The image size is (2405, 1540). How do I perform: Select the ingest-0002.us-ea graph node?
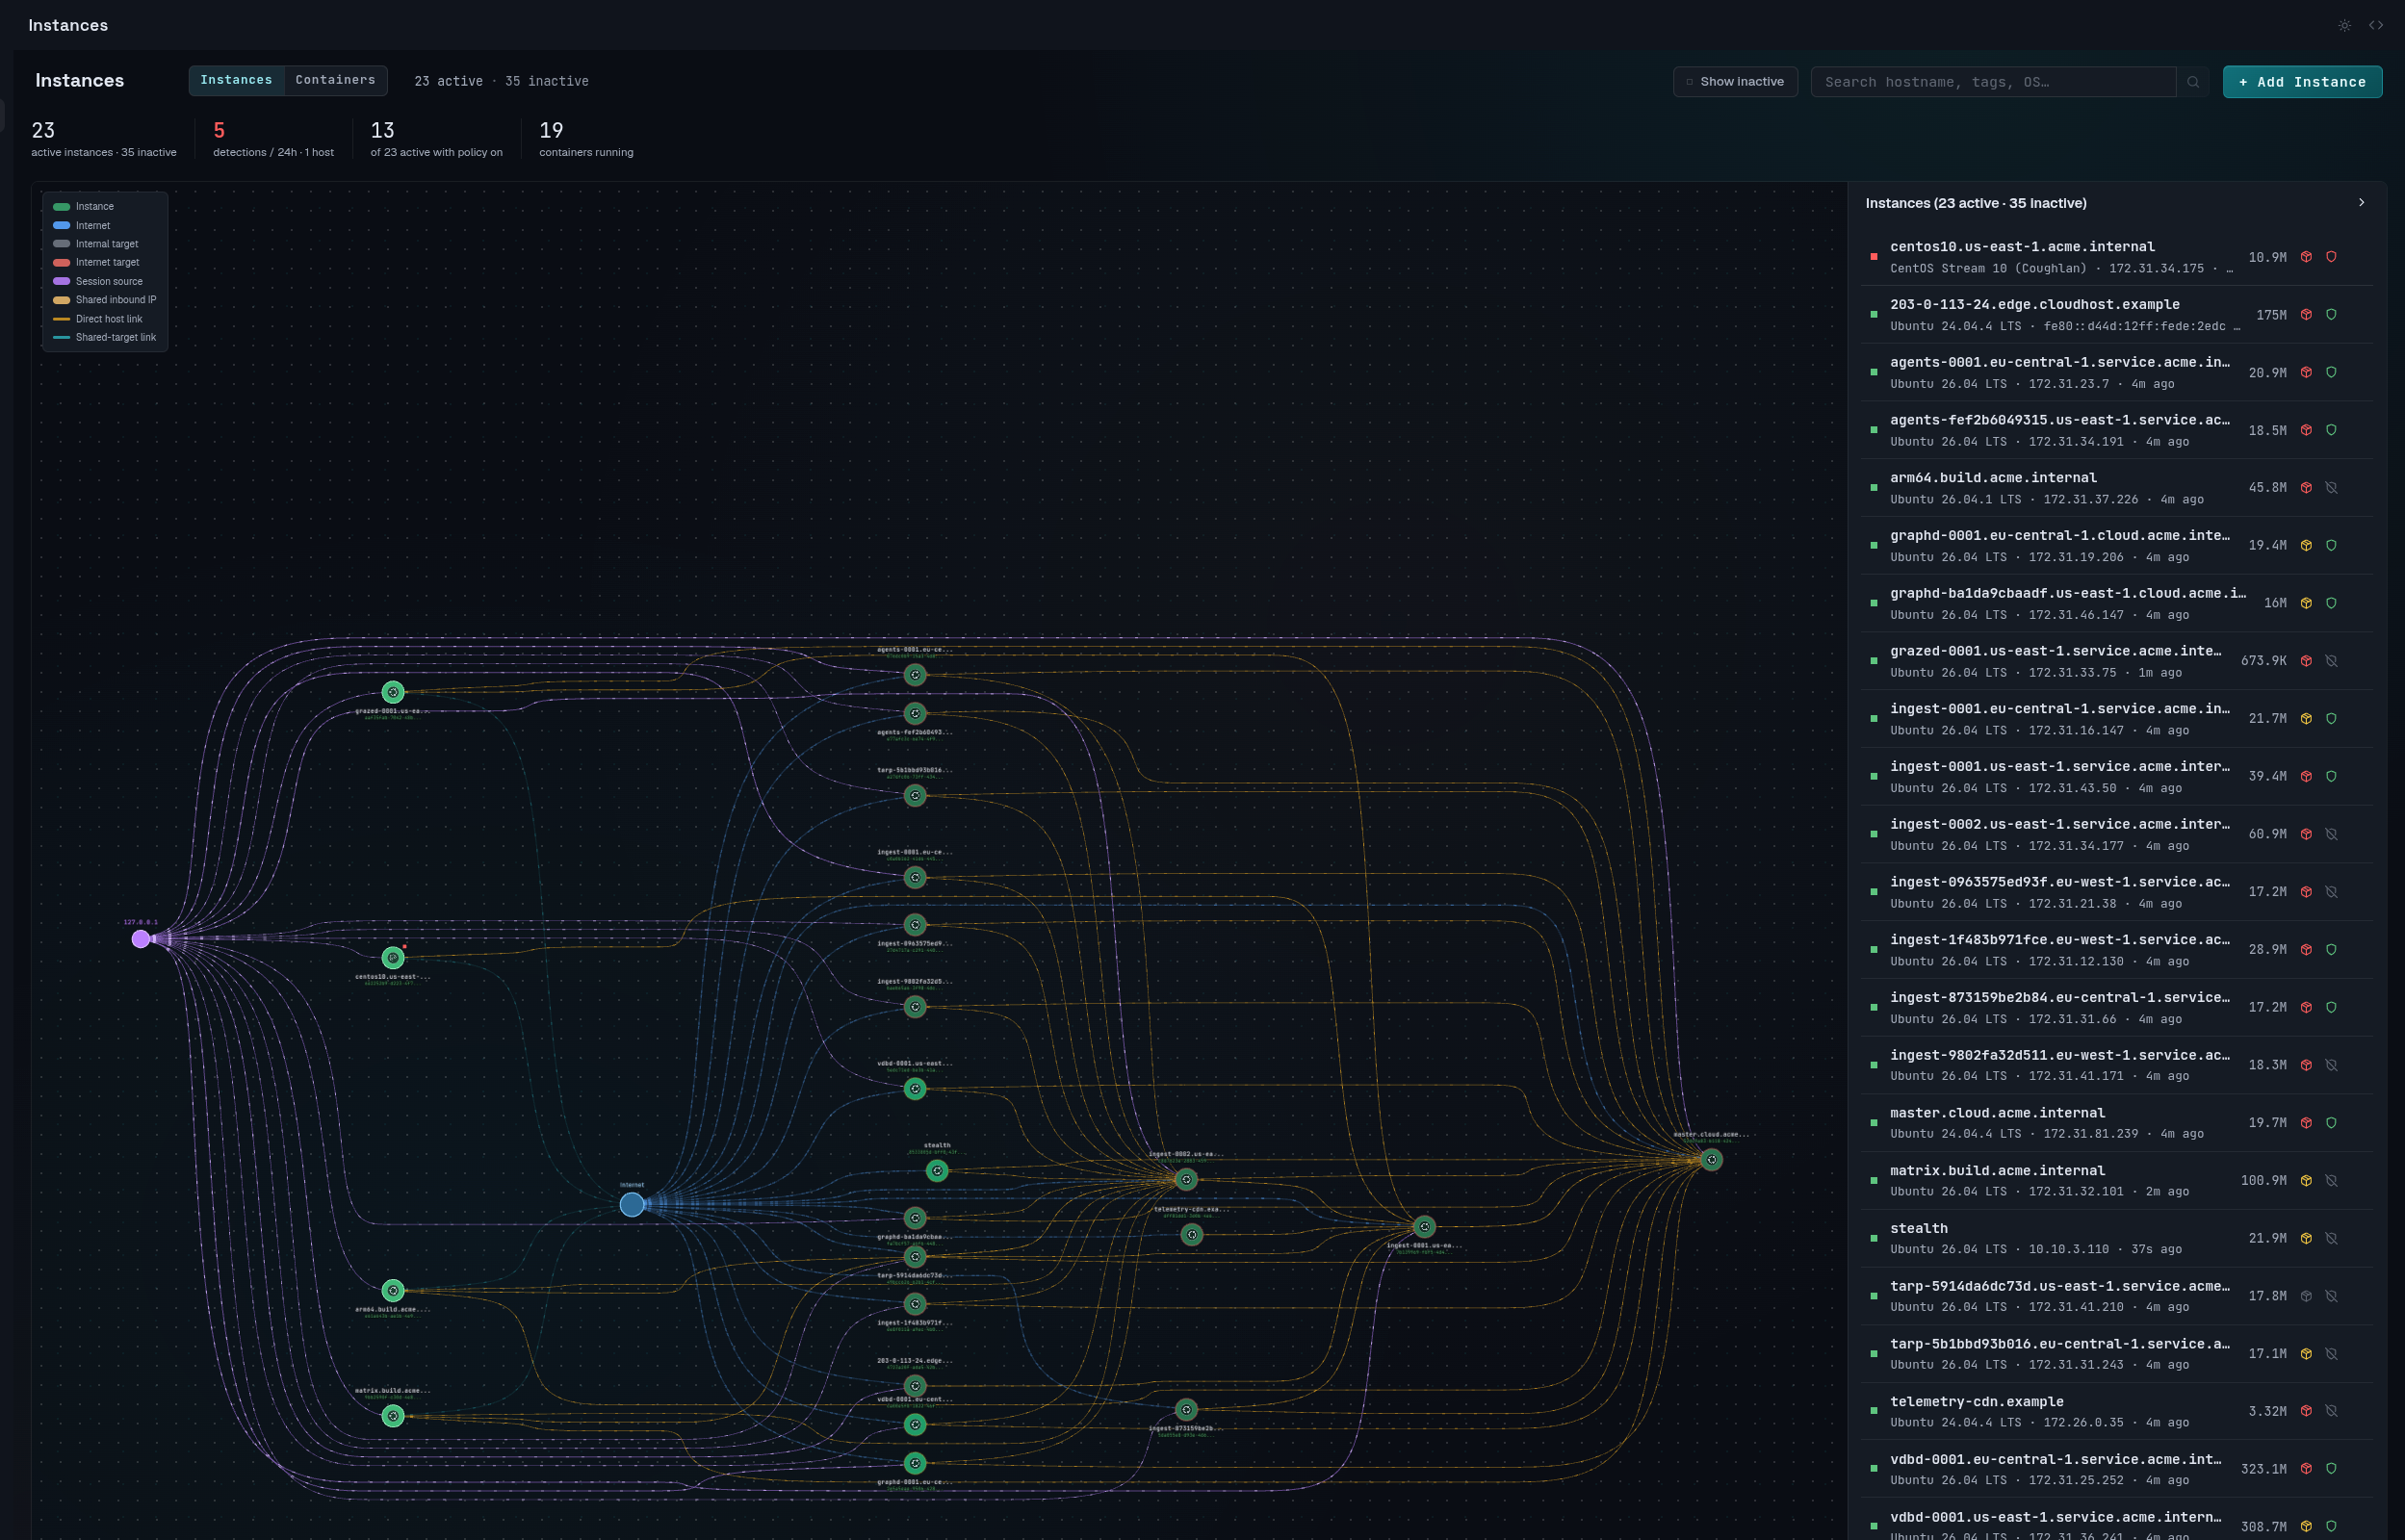(1186, 1180)
